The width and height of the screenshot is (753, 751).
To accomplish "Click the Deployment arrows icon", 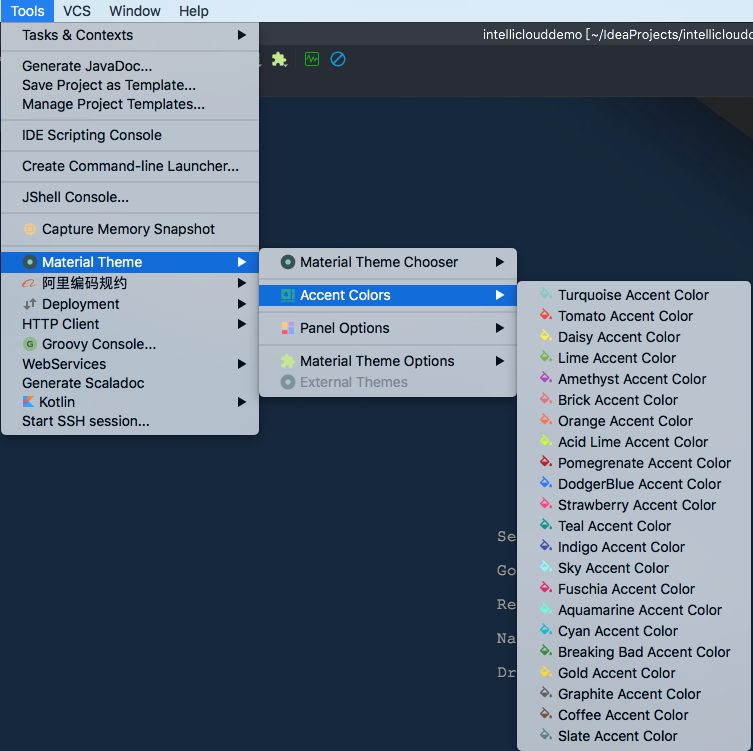I will [30, 304].
